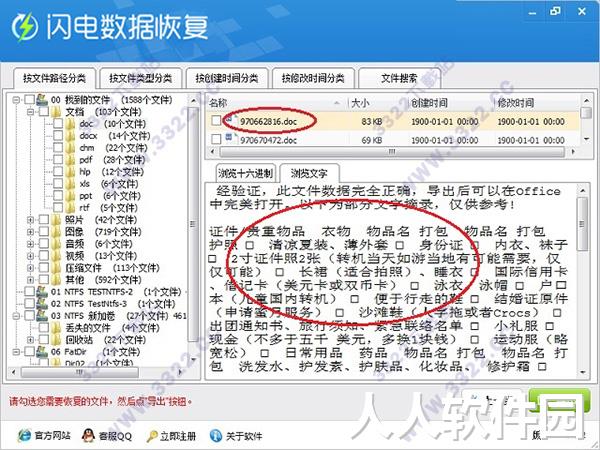The image size is (600, 450).
Task: Tick the 00 找到的文件 checkbox
Action: coord(29,100)
